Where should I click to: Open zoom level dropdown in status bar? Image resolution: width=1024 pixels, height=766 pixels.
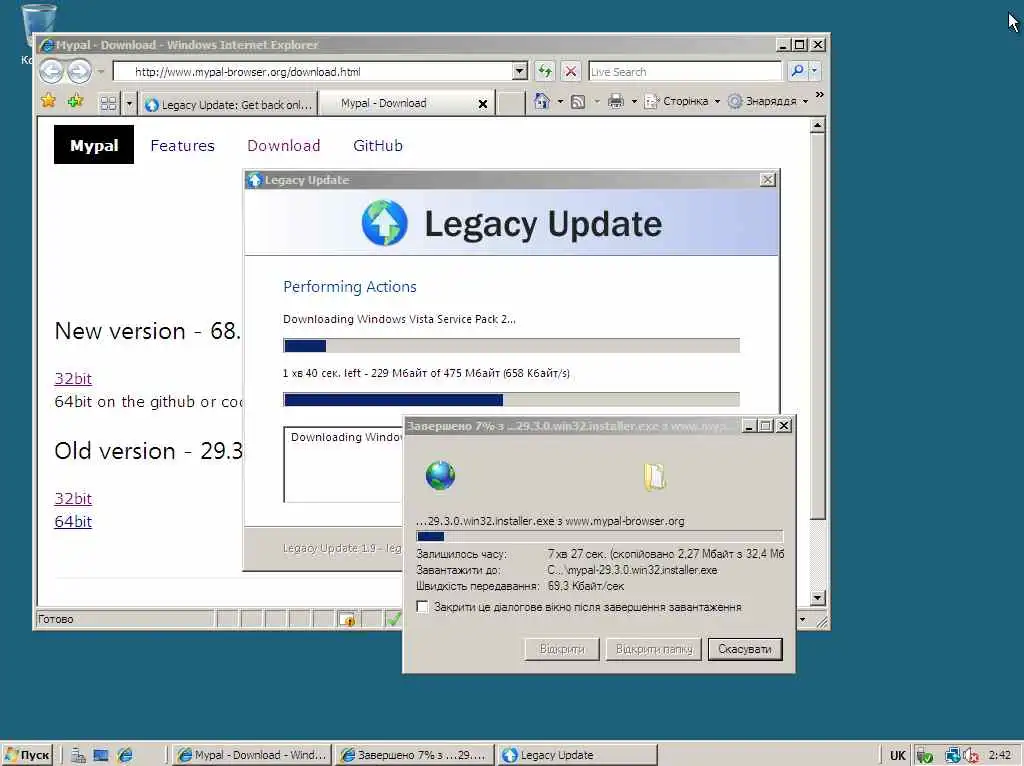coord(803,619)
